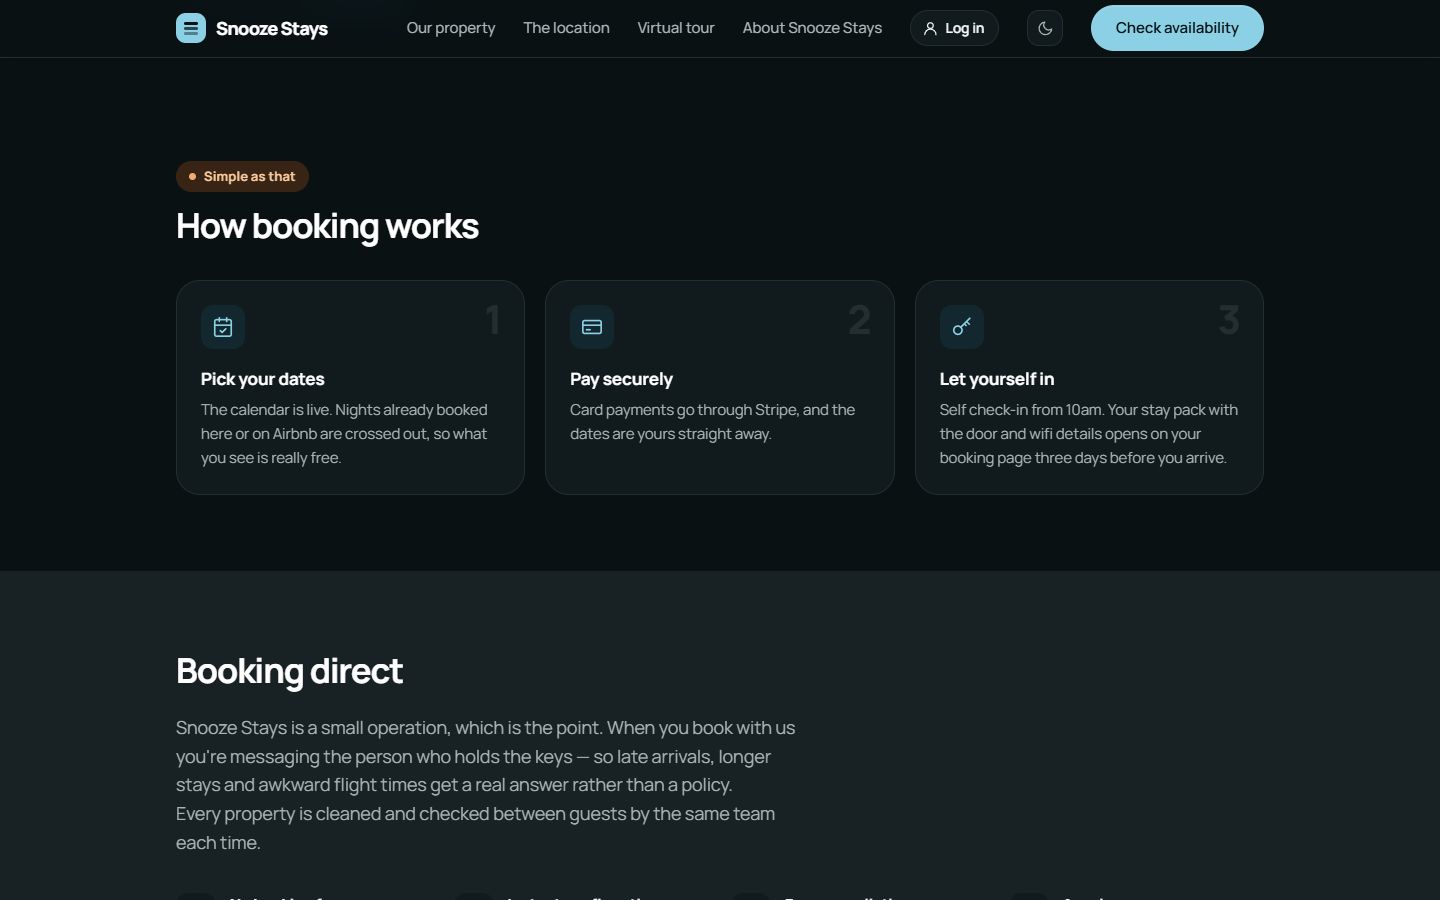1440x900 pixels.
Task: Click the Log in button
Action: [954, 28]
